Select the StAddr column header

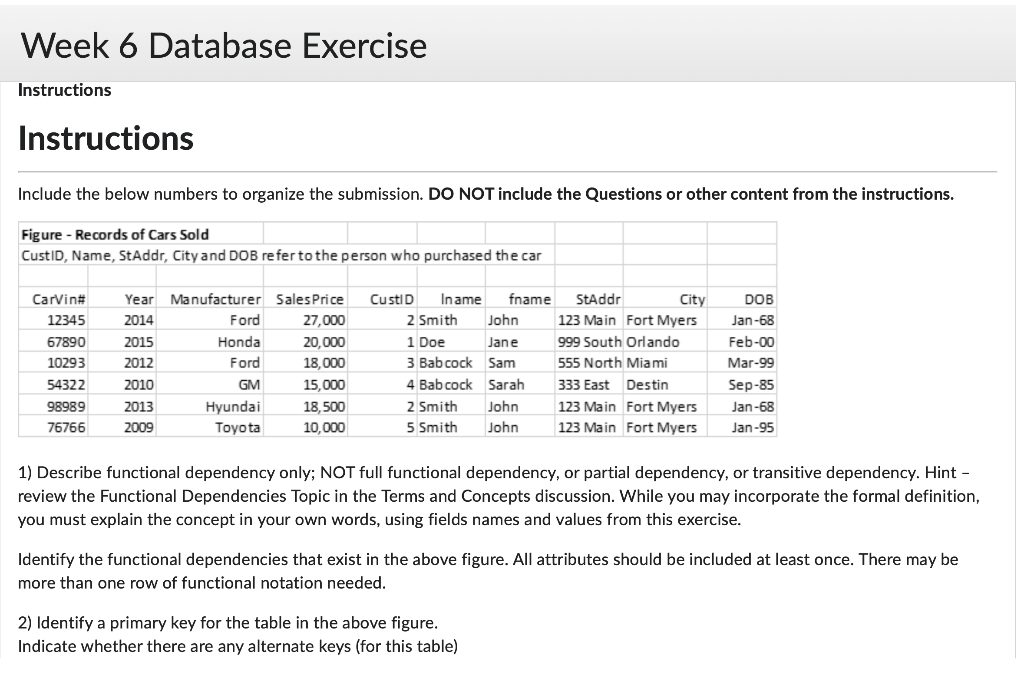click(x=599, y=299)
